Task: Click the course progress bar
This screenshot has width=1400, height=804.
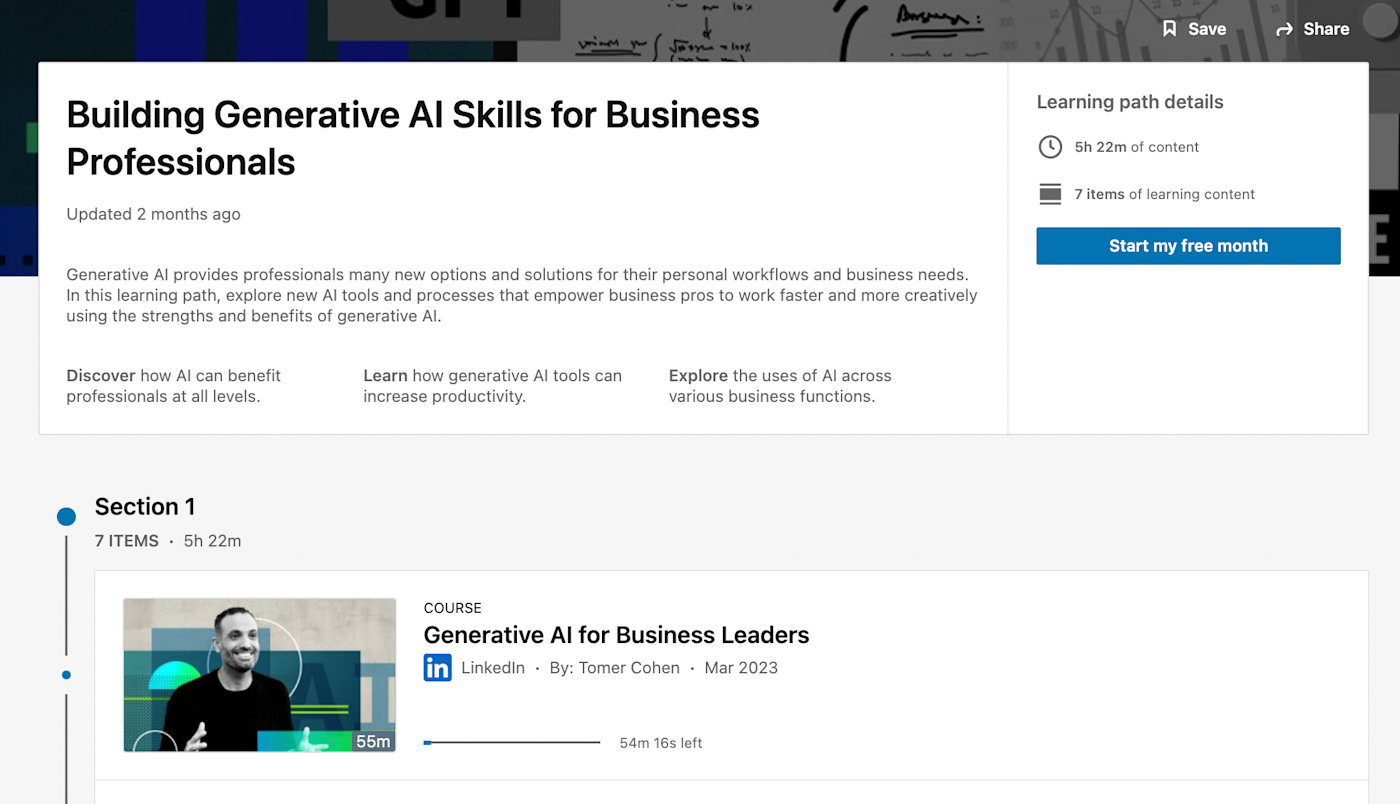Action: point(512,743)
